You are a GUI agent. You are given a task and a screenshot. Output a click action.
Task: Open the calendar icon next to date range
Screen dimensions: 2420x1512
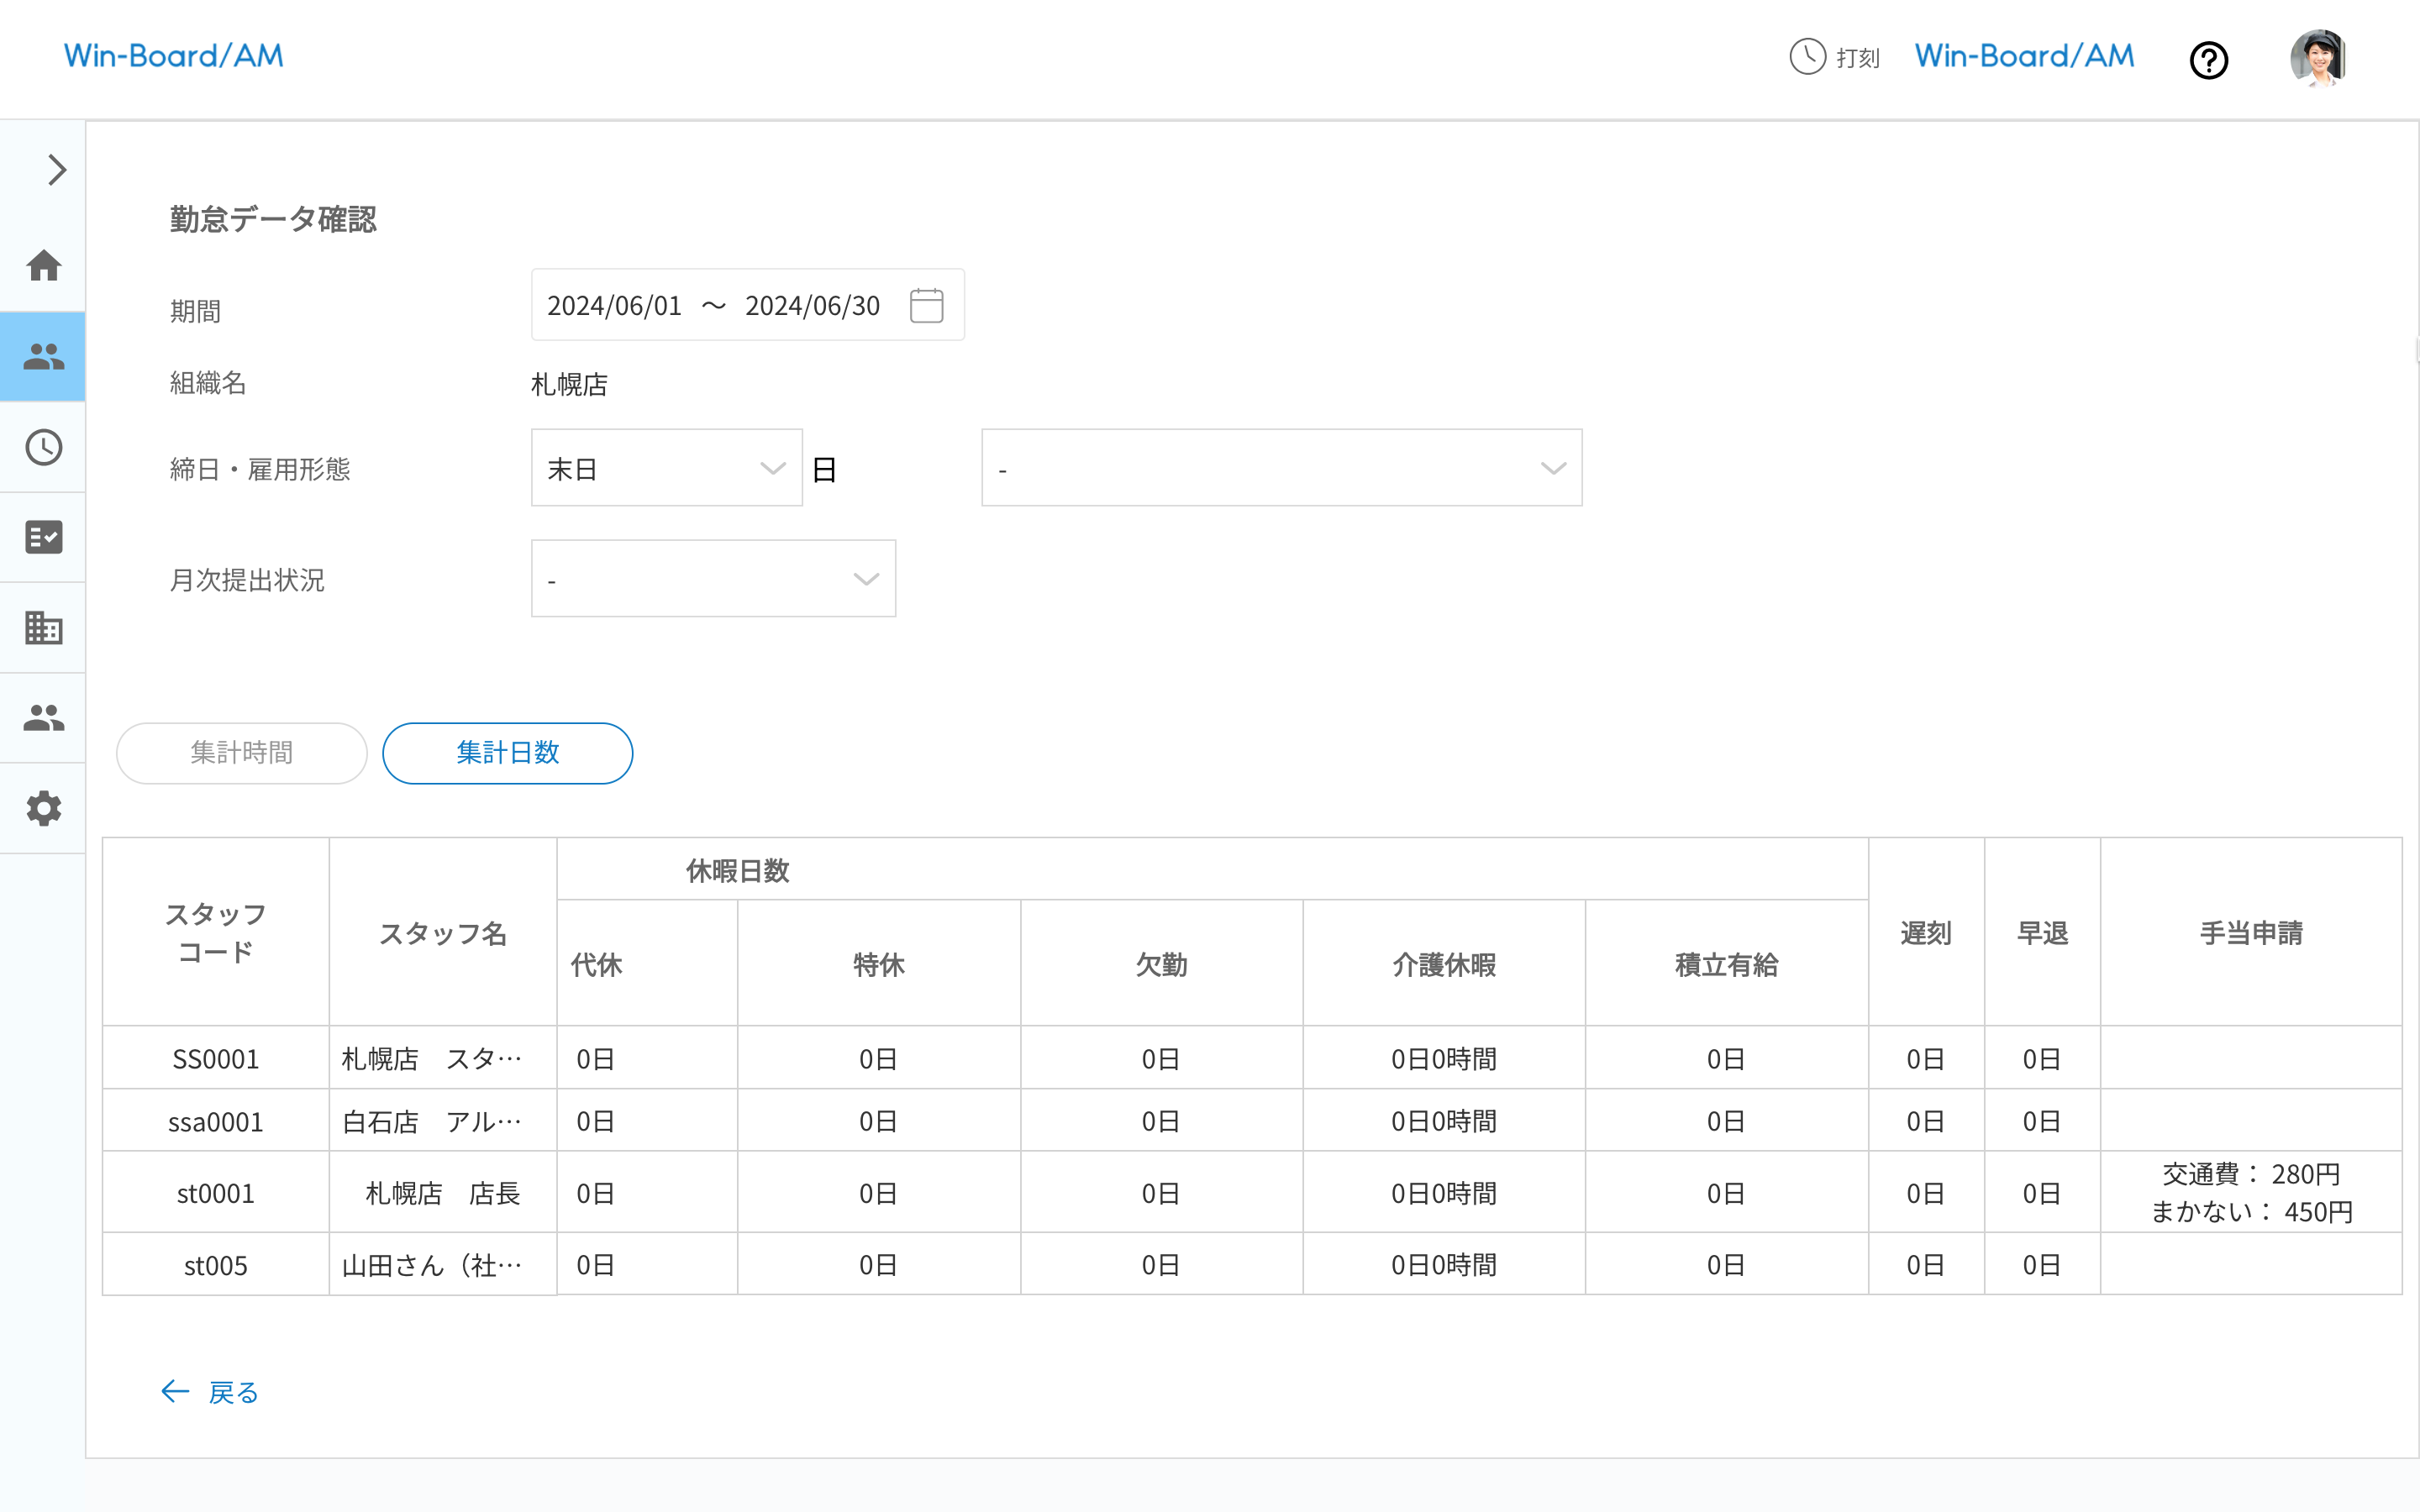[926, 305]
